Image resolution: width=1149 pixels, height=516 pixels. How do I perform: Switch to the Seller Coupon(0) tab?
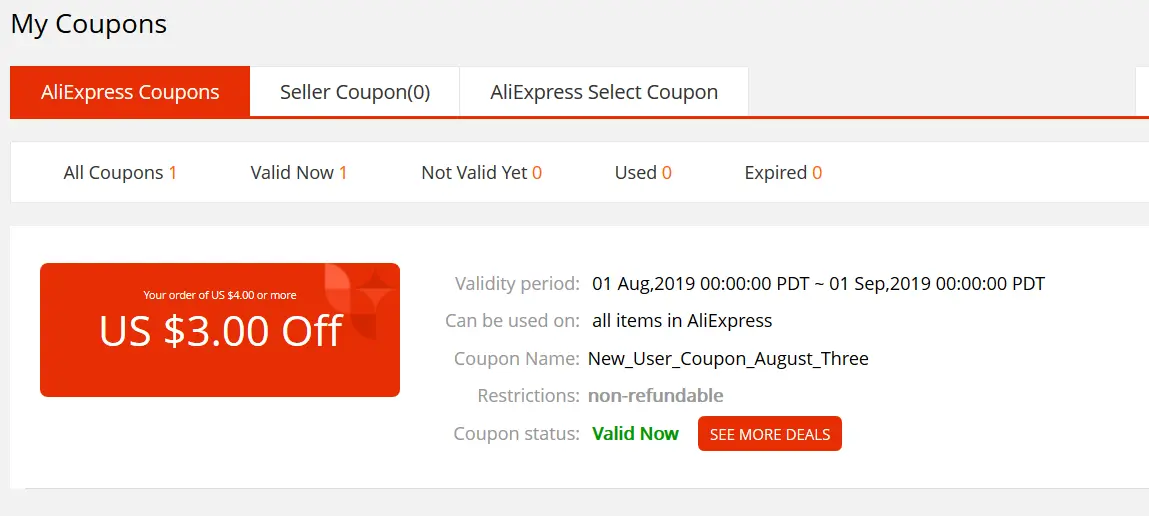pyautogui.click(x=355, y=92)
